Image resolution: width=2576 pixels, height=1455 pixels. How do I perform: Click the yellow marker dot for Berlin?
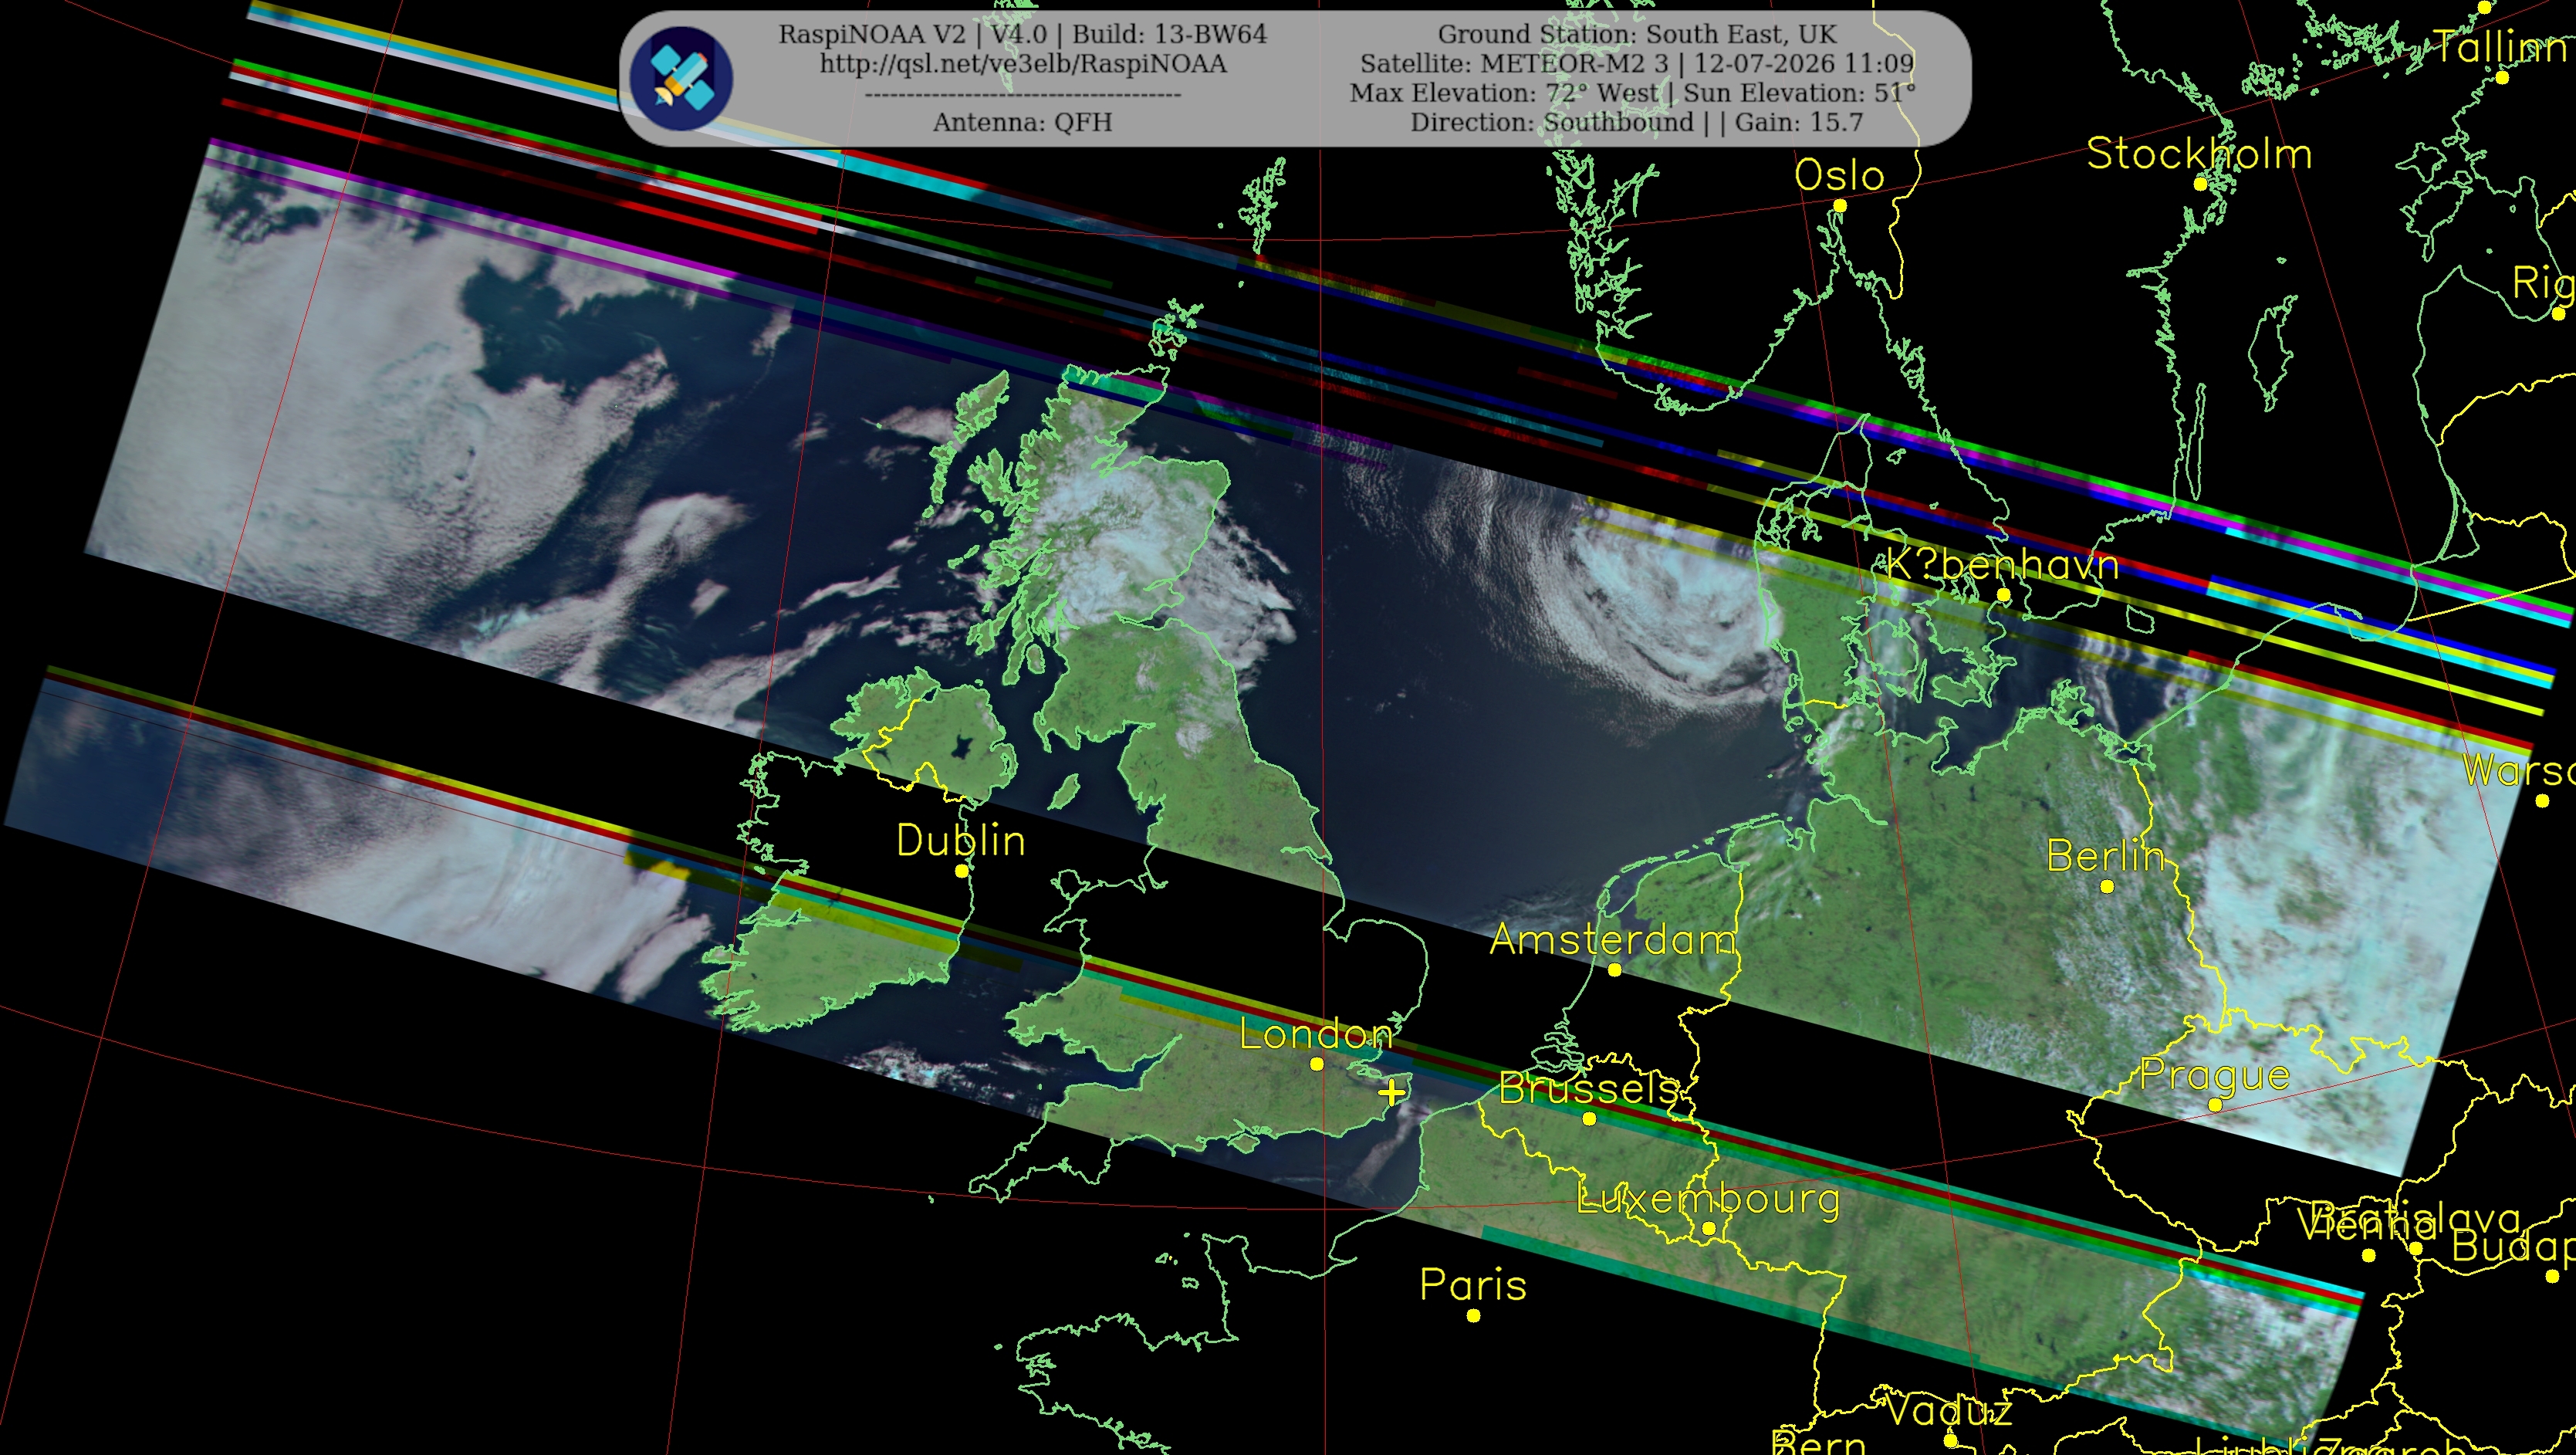tap(2107, 886)
